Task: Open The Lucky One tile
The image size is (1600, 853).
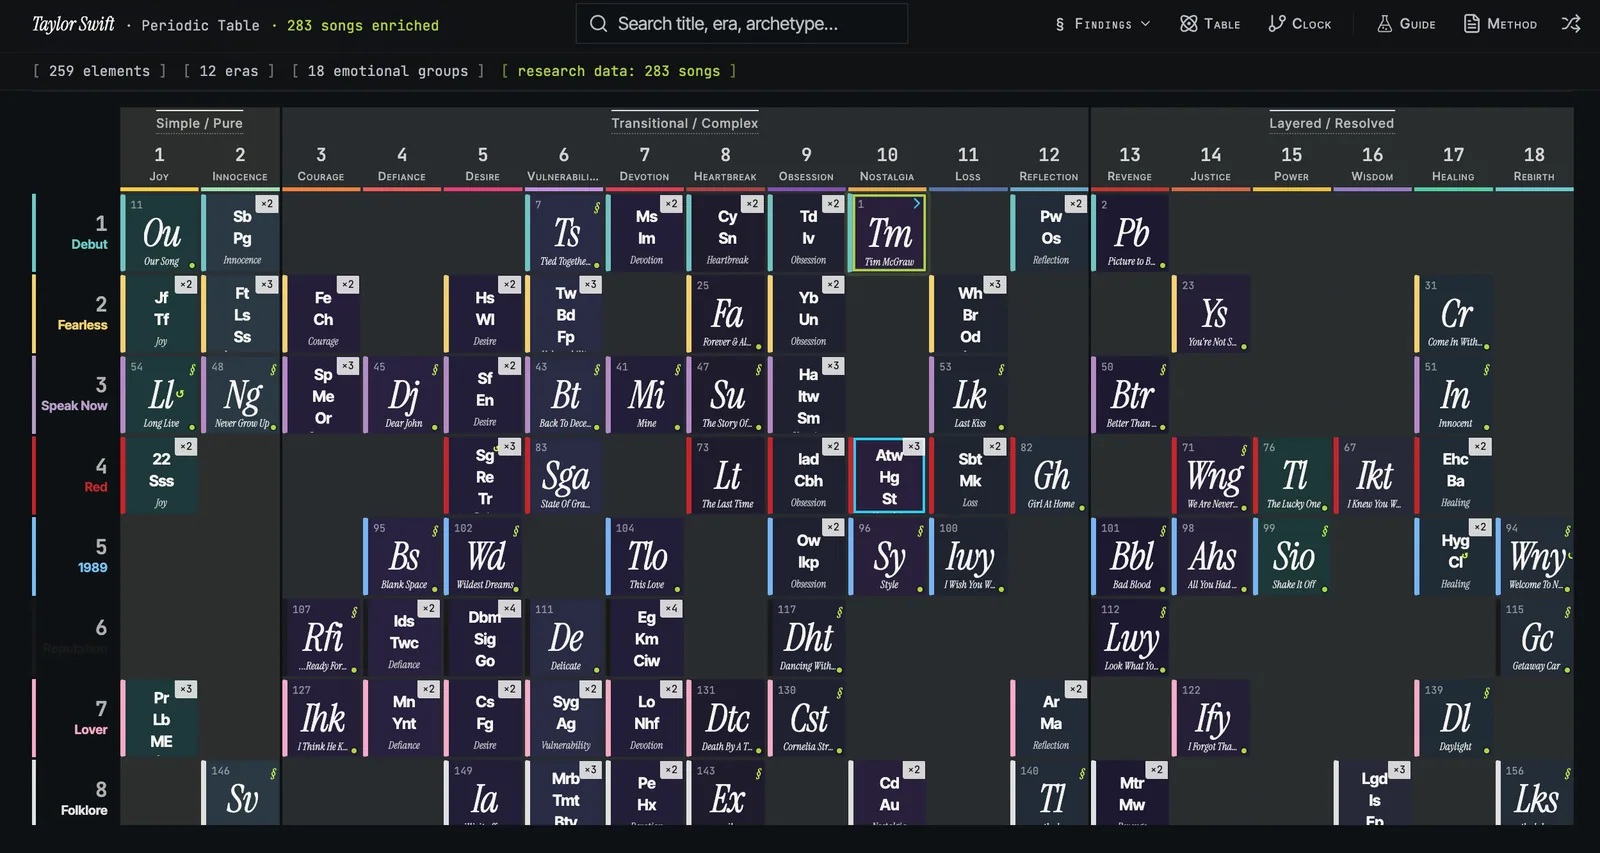Action: pyautogui.click(x=1293, y=476)
